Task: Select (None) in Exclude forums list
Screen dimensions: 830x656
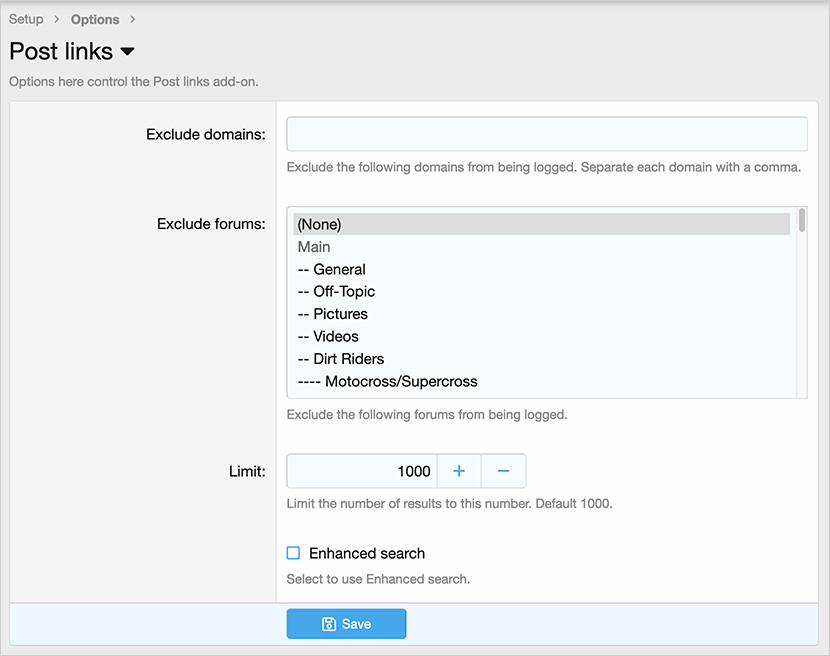Action: (320, 225)
